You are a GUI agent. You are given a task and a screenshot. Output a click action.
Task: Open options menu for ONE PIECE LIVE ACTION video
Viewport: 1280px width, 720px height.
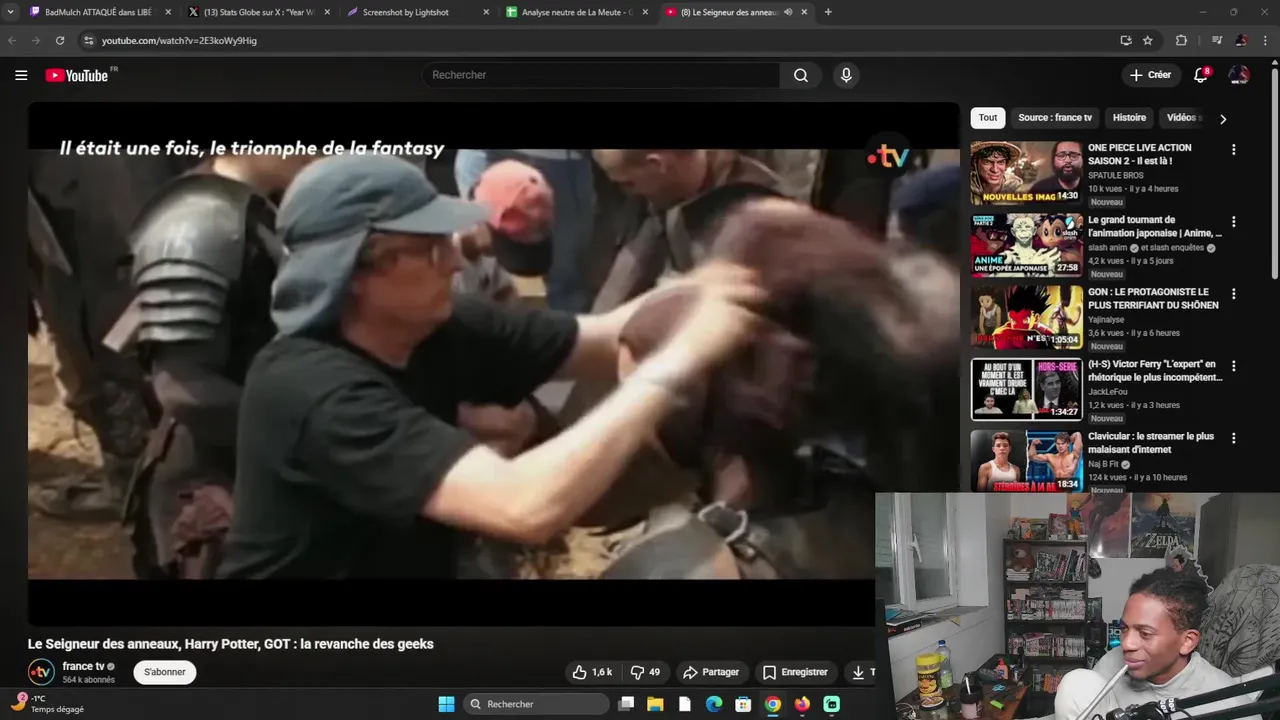[1233, 150]
